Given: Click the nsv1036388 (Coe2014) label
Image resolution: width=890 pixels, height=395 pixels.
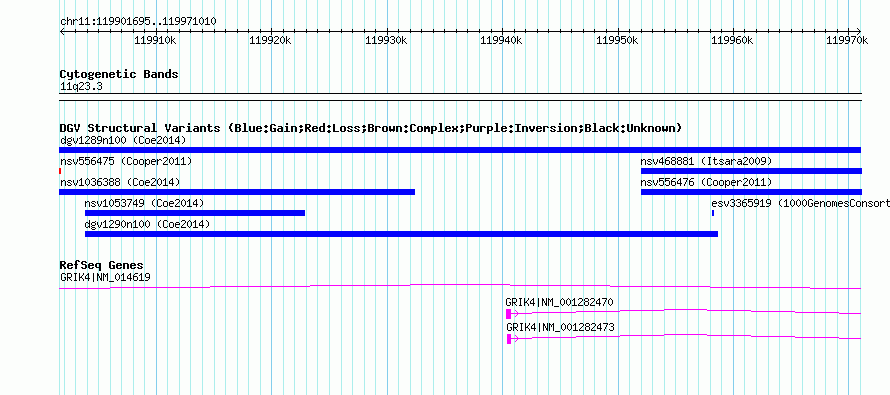Looking at the screenshot, I should [120, 182].
